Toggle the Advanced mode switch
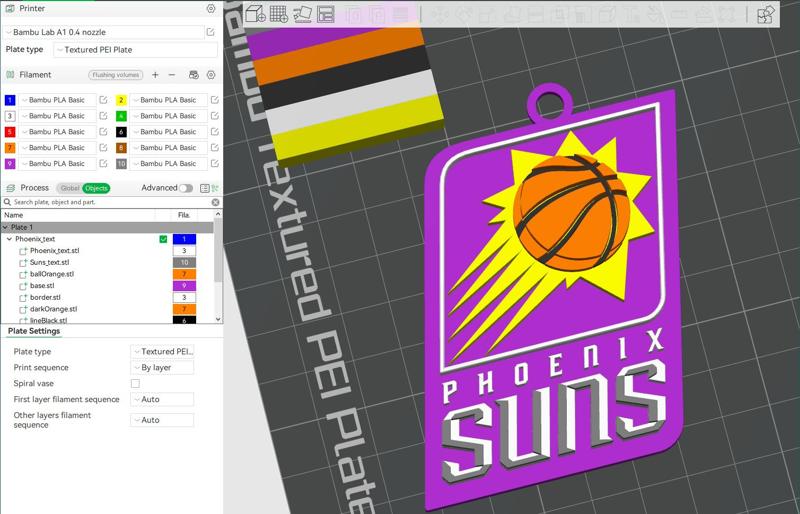Image resolution: width=800 pixels, height=514 pixels. [x=186, y=188]
